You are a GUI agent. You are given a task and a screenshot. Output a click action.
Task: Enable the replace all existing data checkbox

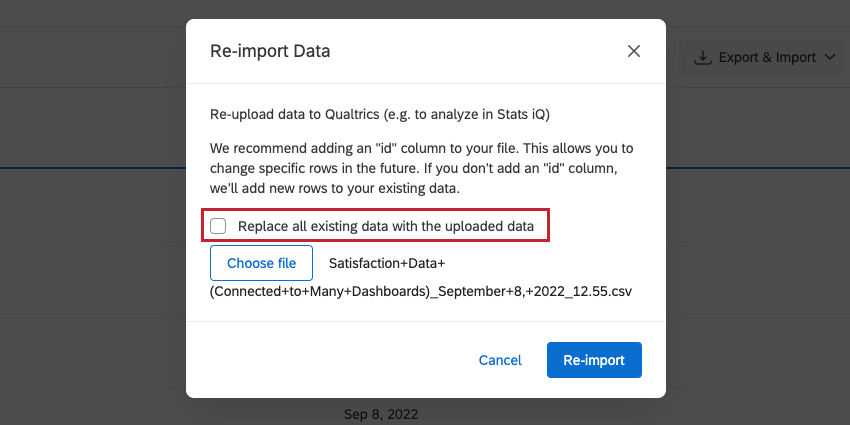pyautogui.click(x=218, y=226)
